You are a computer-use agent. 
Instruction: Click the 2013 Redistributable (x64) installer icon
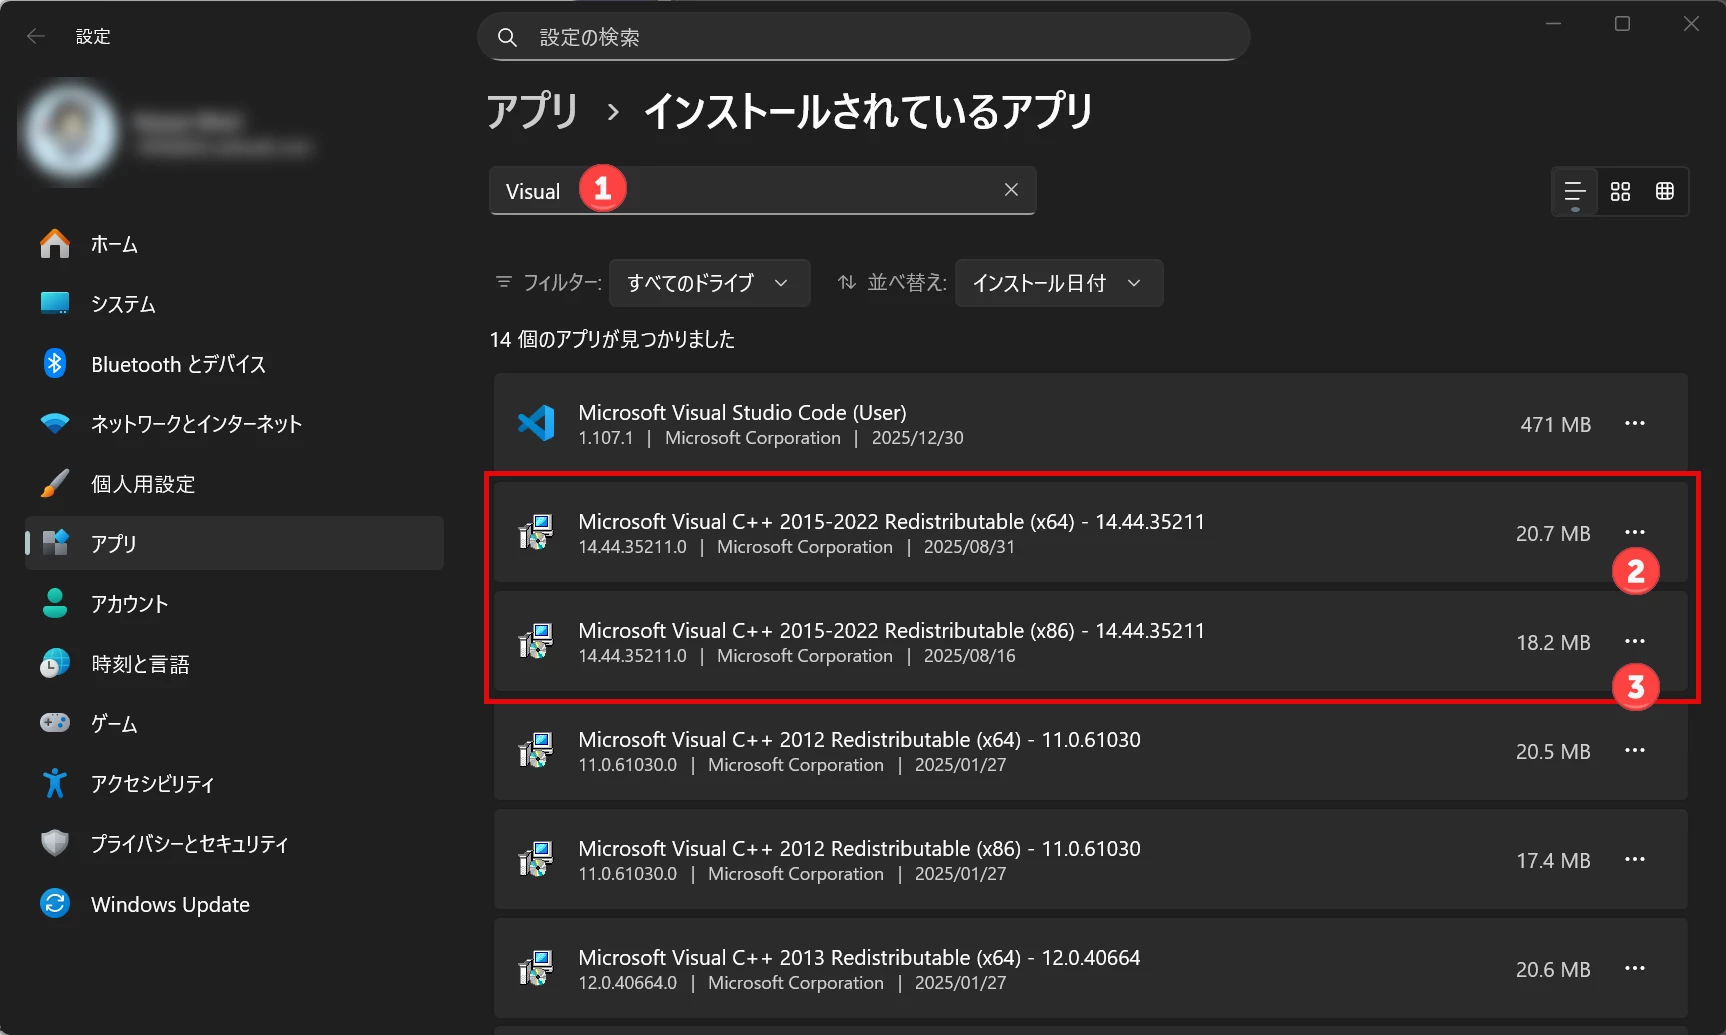[536, 968]
